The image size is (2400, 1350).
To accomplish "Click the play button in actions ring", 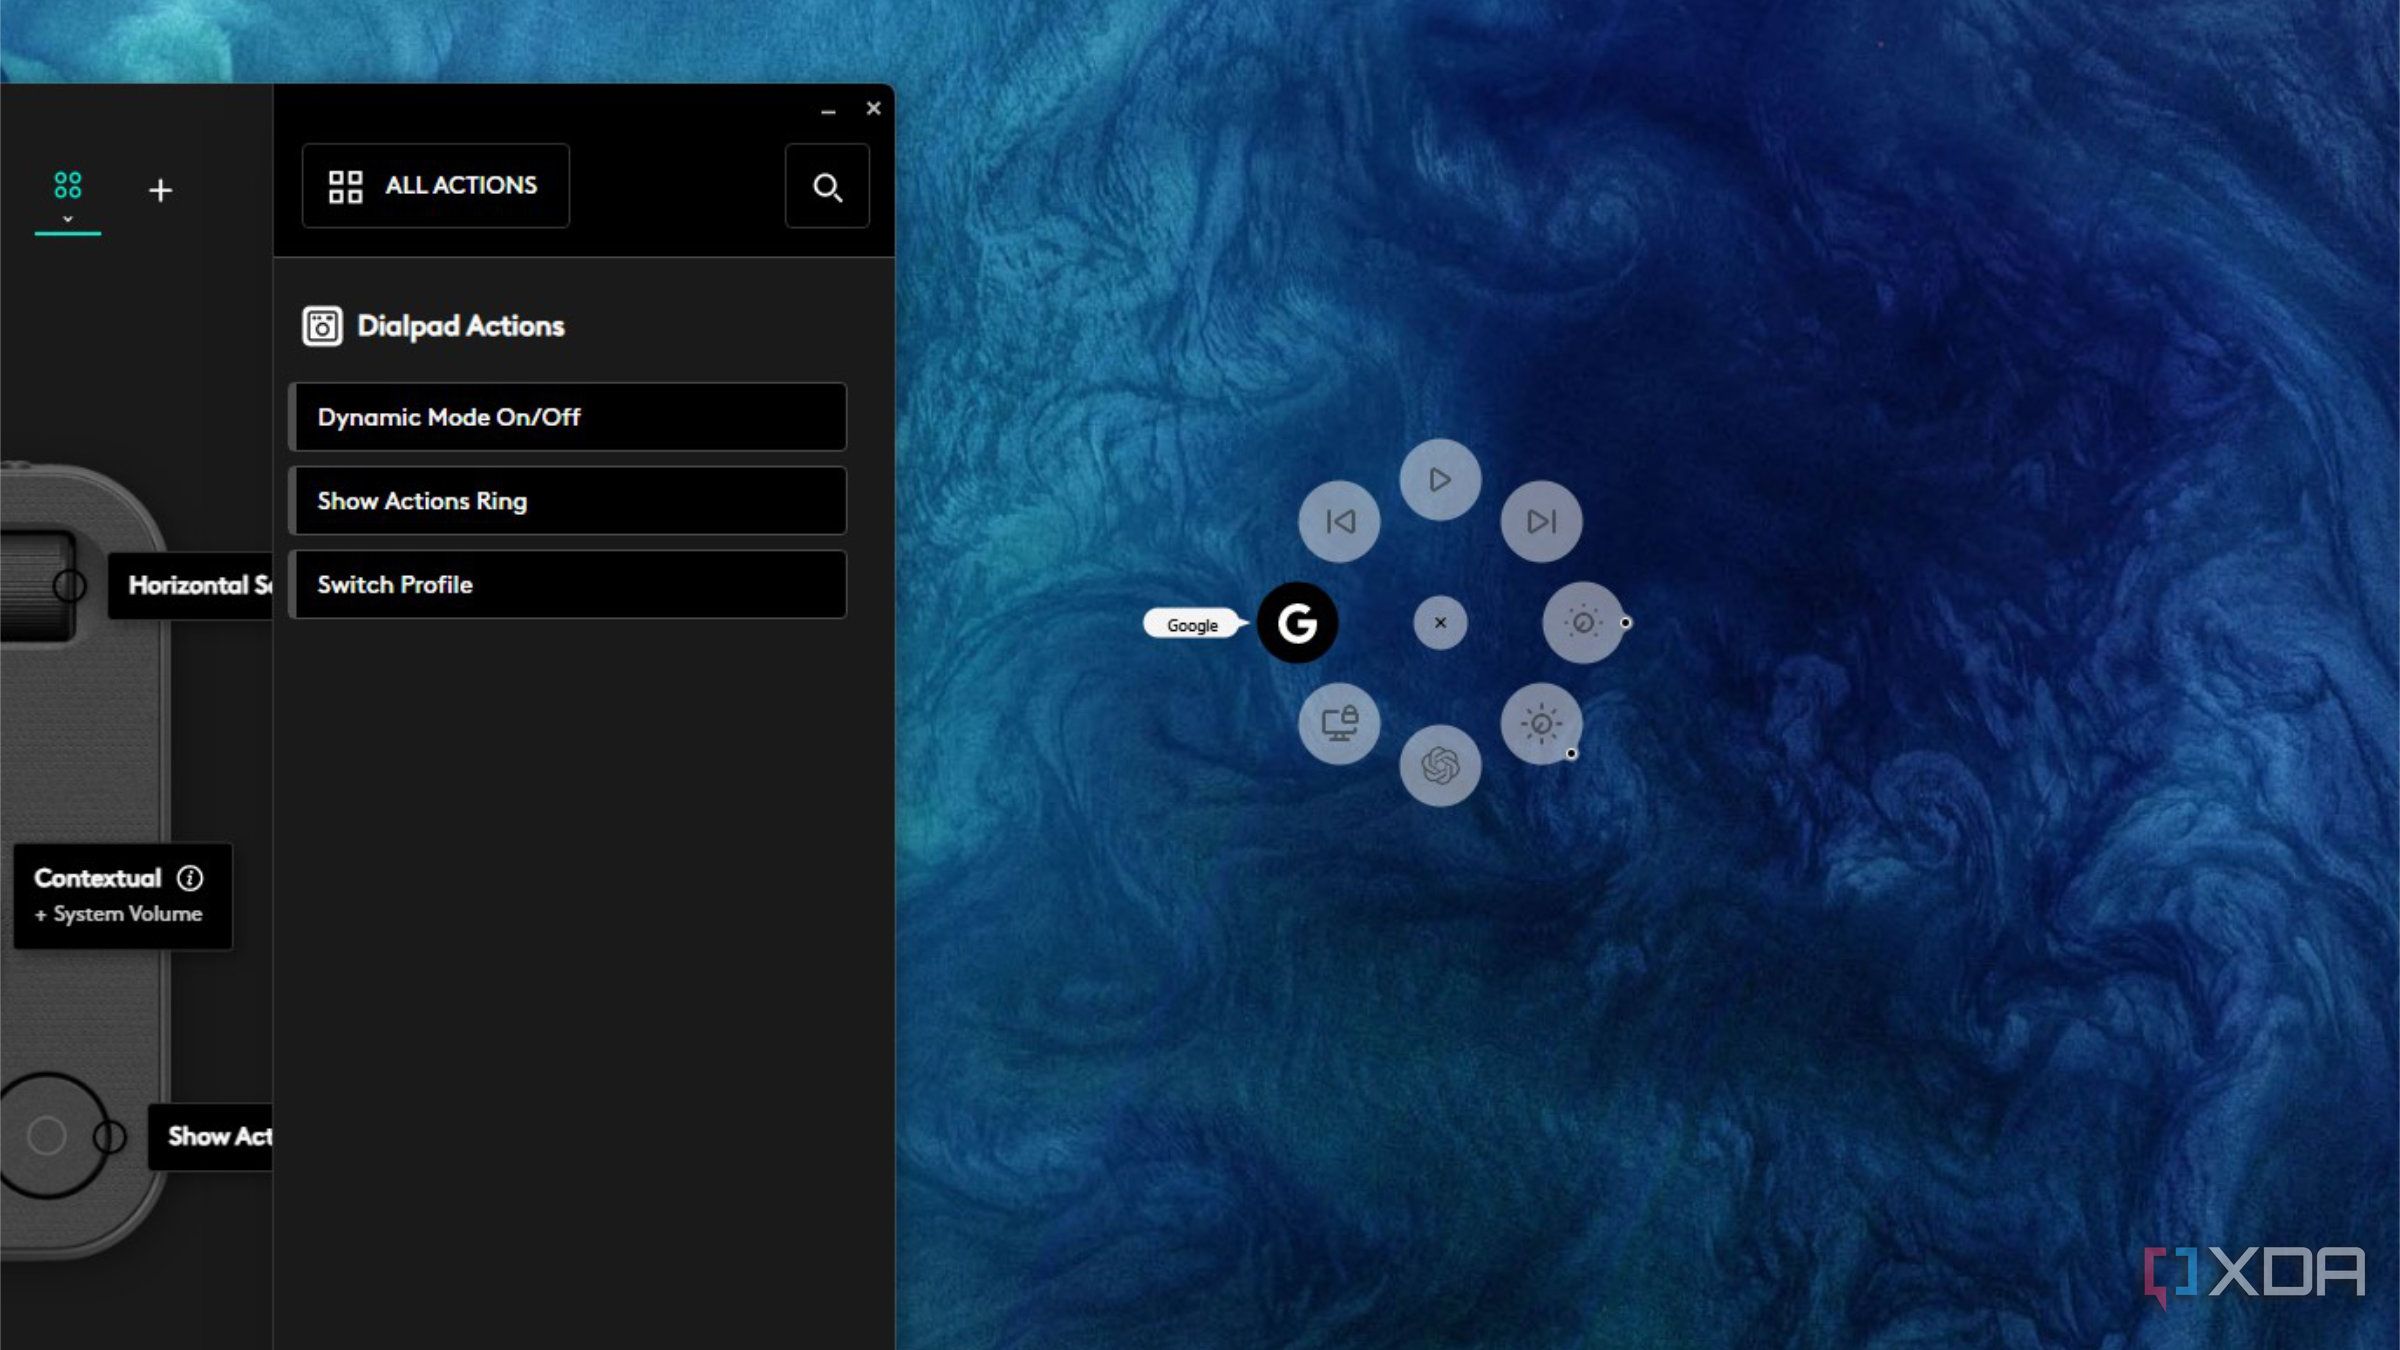I will 1440,480.
